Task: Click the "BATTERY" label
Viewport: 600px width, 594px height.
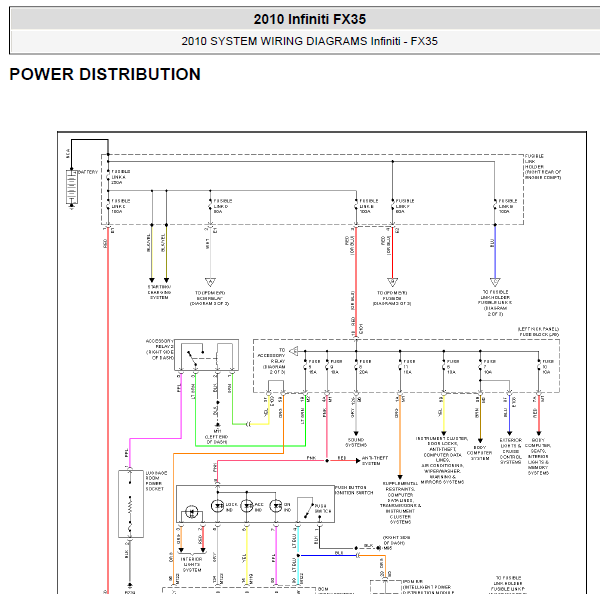Action: click(88, 172)
